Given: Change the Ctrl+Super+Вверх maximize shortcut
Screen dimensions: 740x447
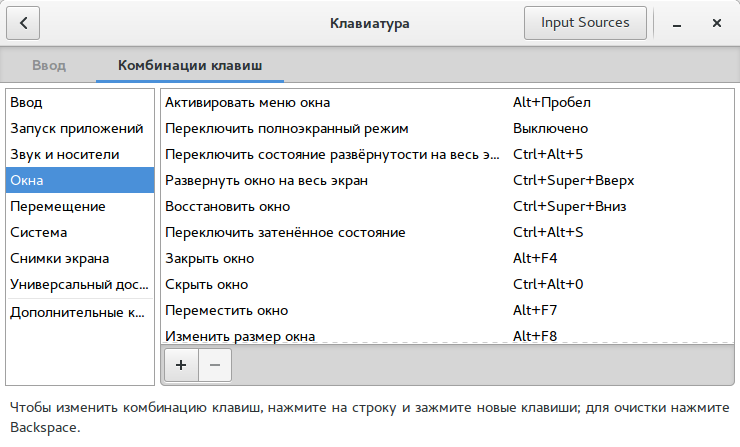Looking at the screenshot, I should coord(573,180).
